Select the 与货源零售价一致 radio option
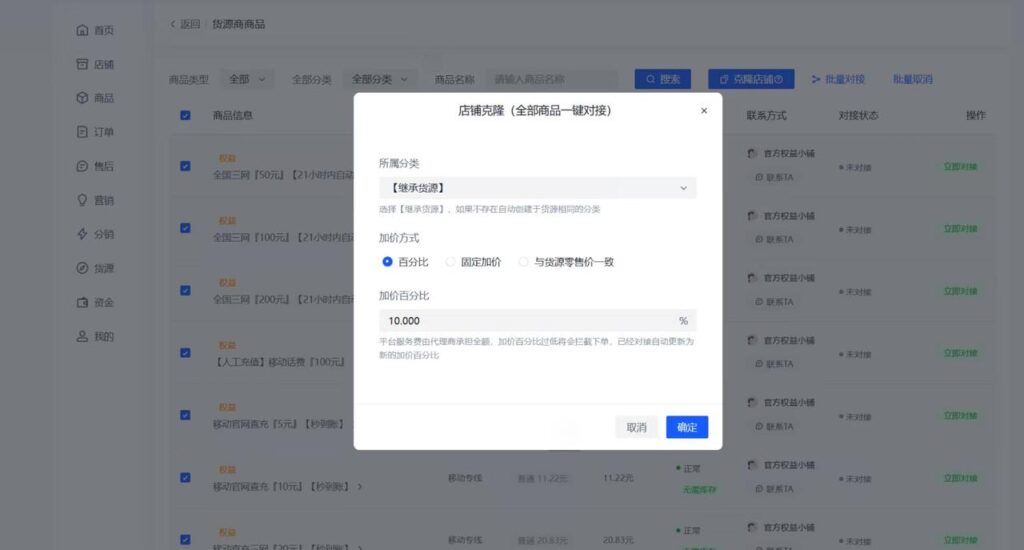The width and height of the screenshot is (1024, 550). pyautogui.click(x=523, y=262)
